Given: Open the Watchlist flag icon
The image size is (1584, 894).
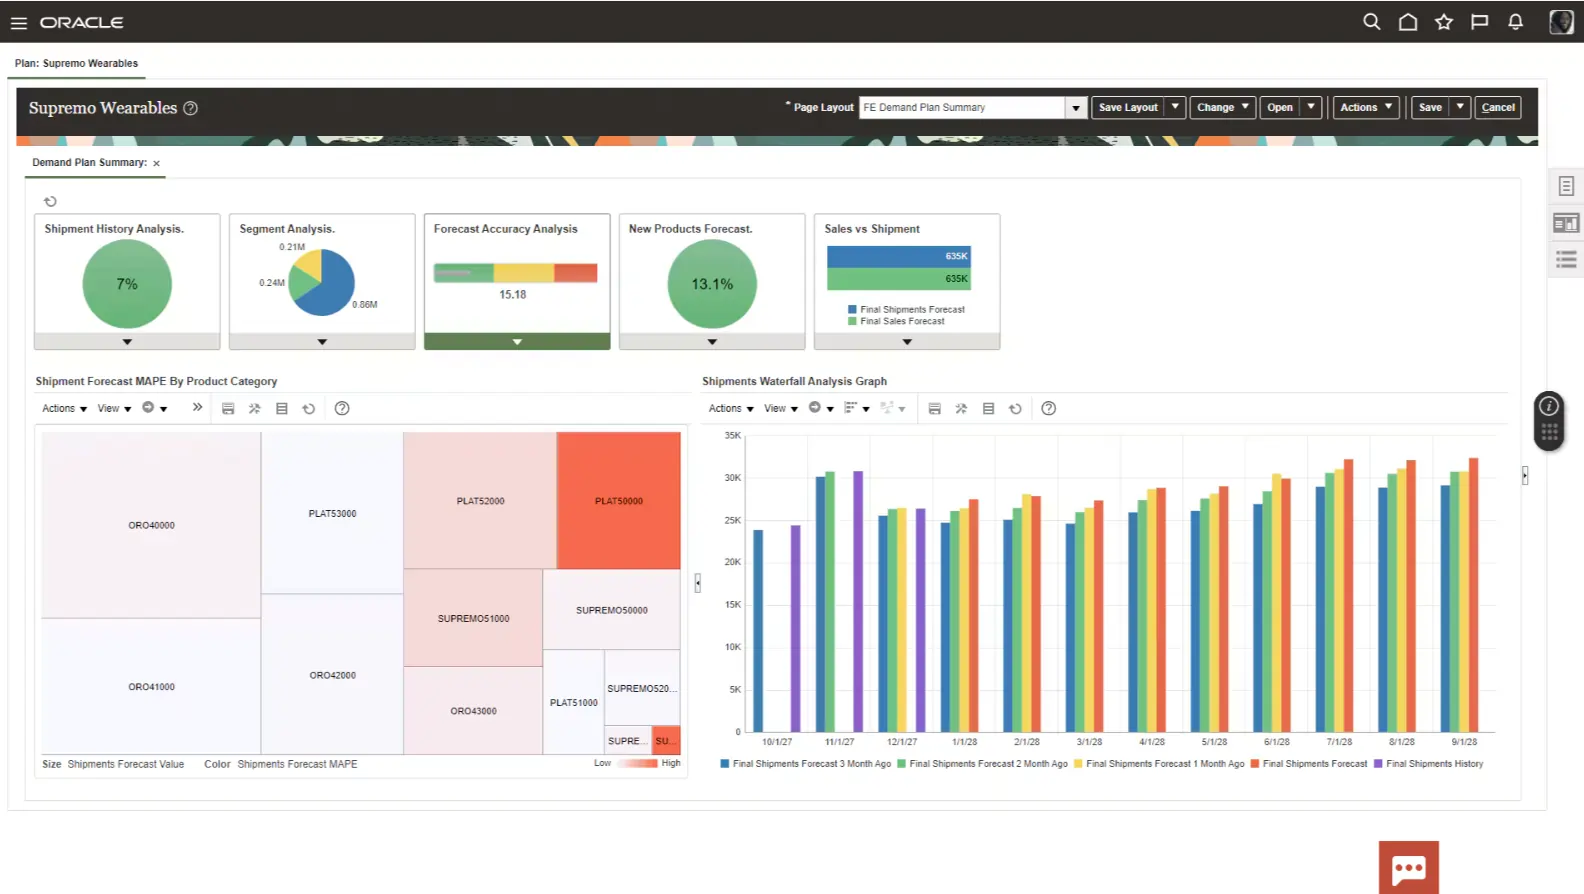Looking at the screenshot, I should [1479, 22].
